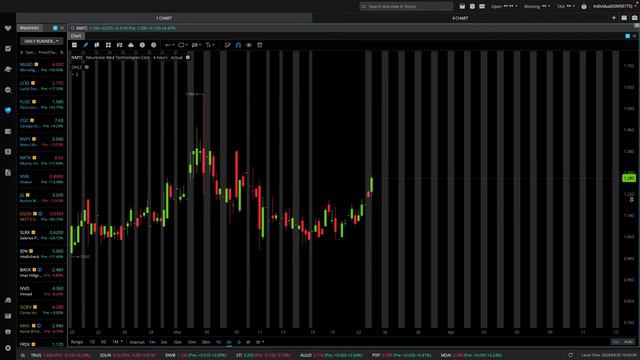Click the heart icon in left sidebar
The height and width of the screenshot is (360, 640).
(x=8, y=28)
